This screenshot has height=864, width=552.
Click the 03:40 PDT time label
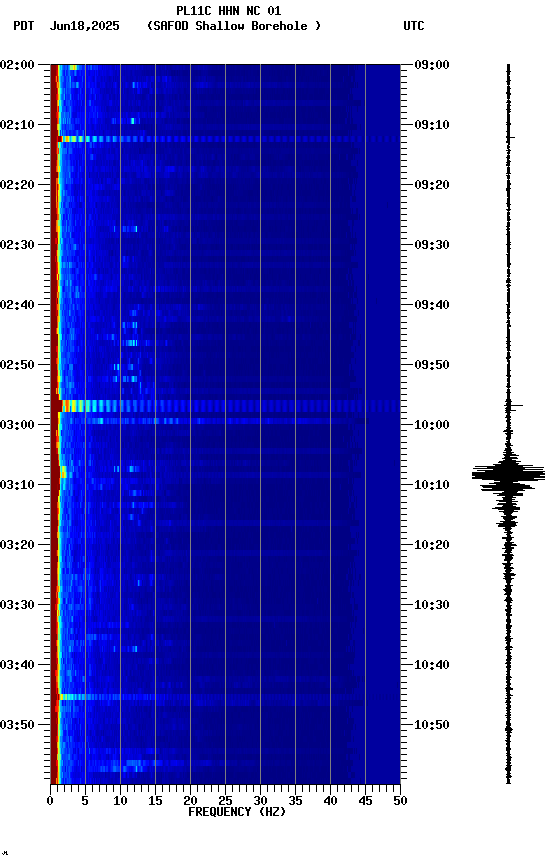click(x=17, y=665)
